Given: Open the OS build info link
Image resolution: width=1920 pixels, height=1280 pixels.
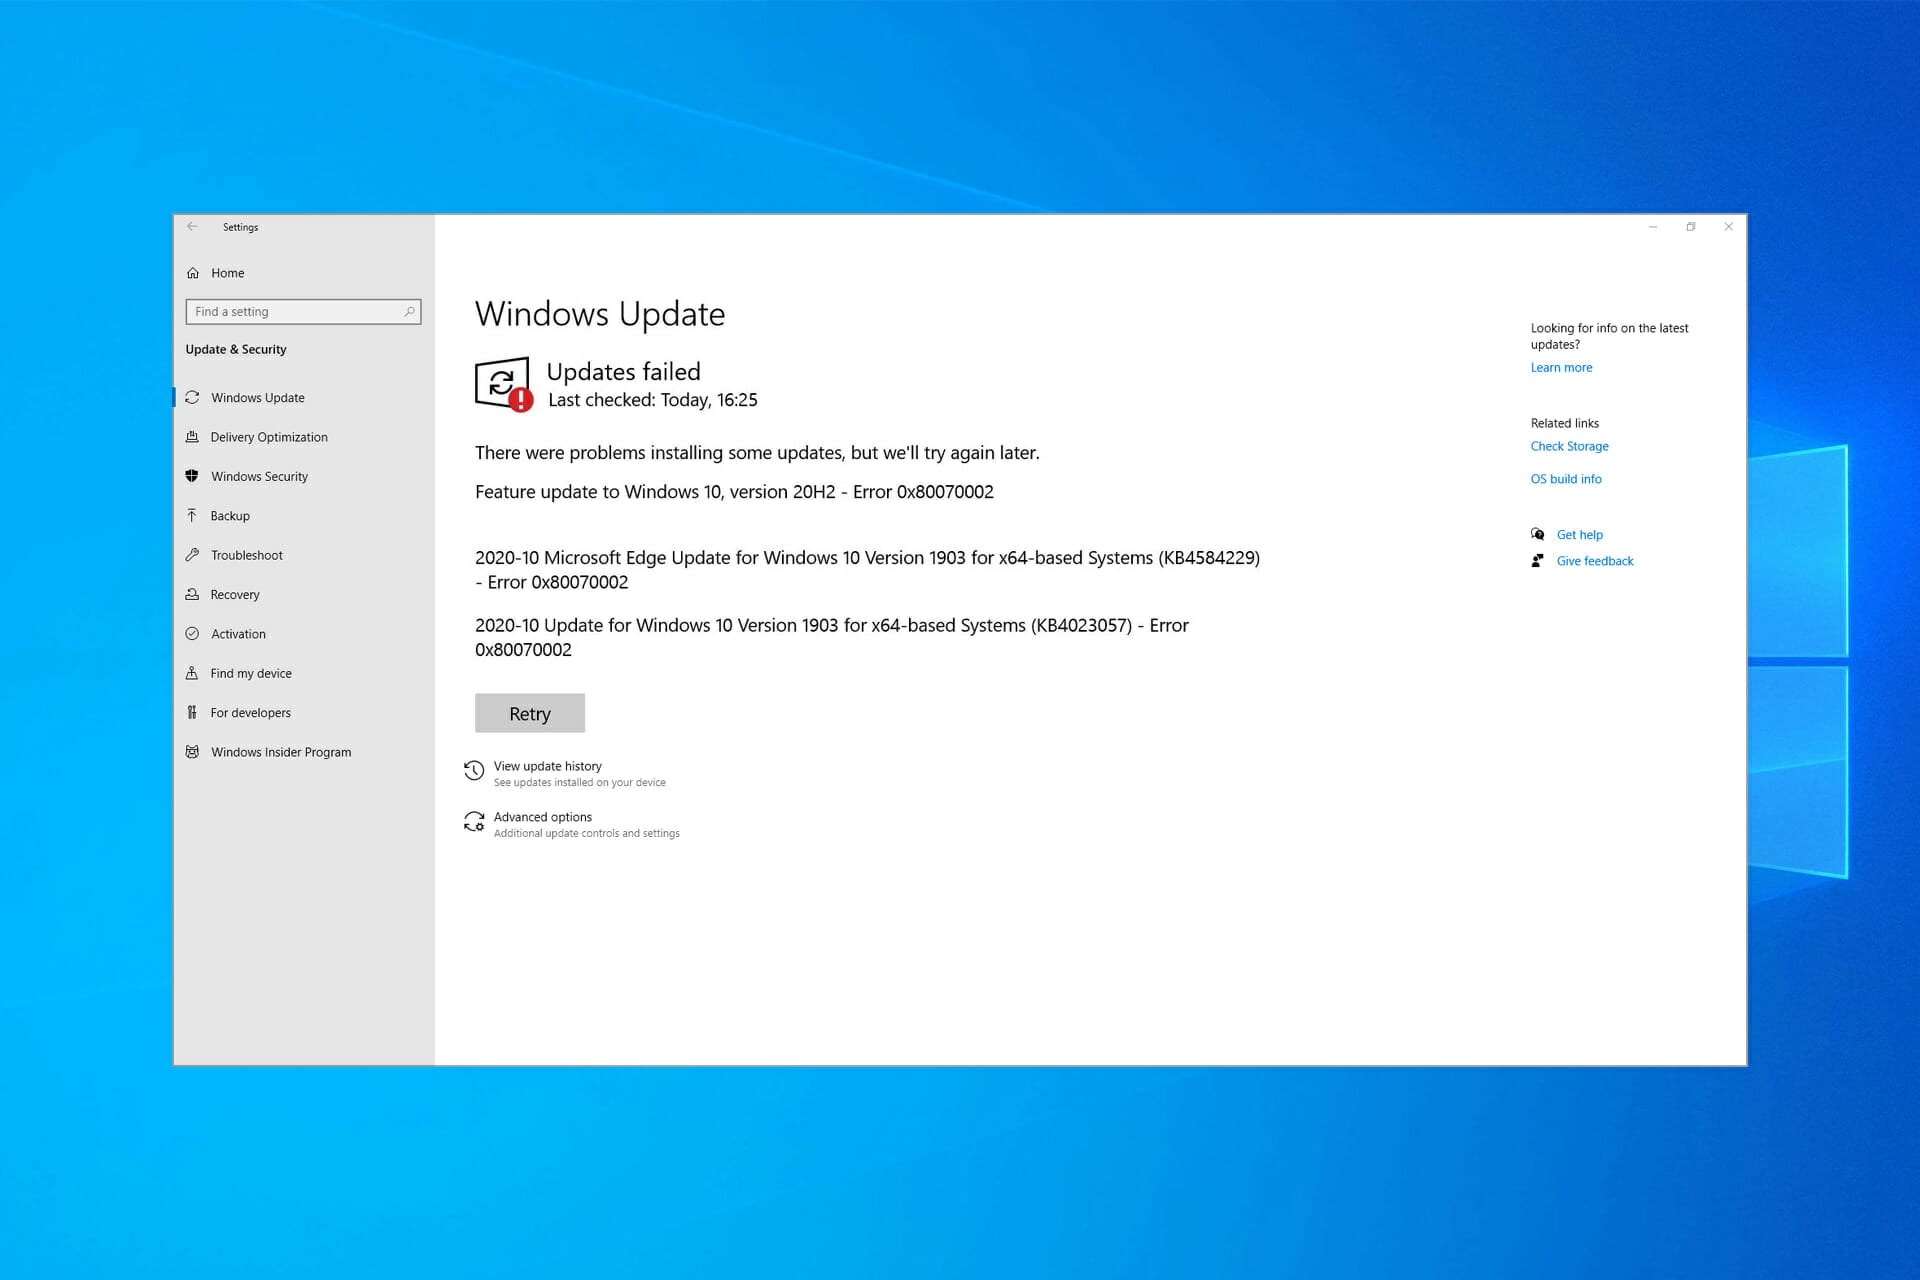Looking at the screenshot, I should pos(1565,479).
